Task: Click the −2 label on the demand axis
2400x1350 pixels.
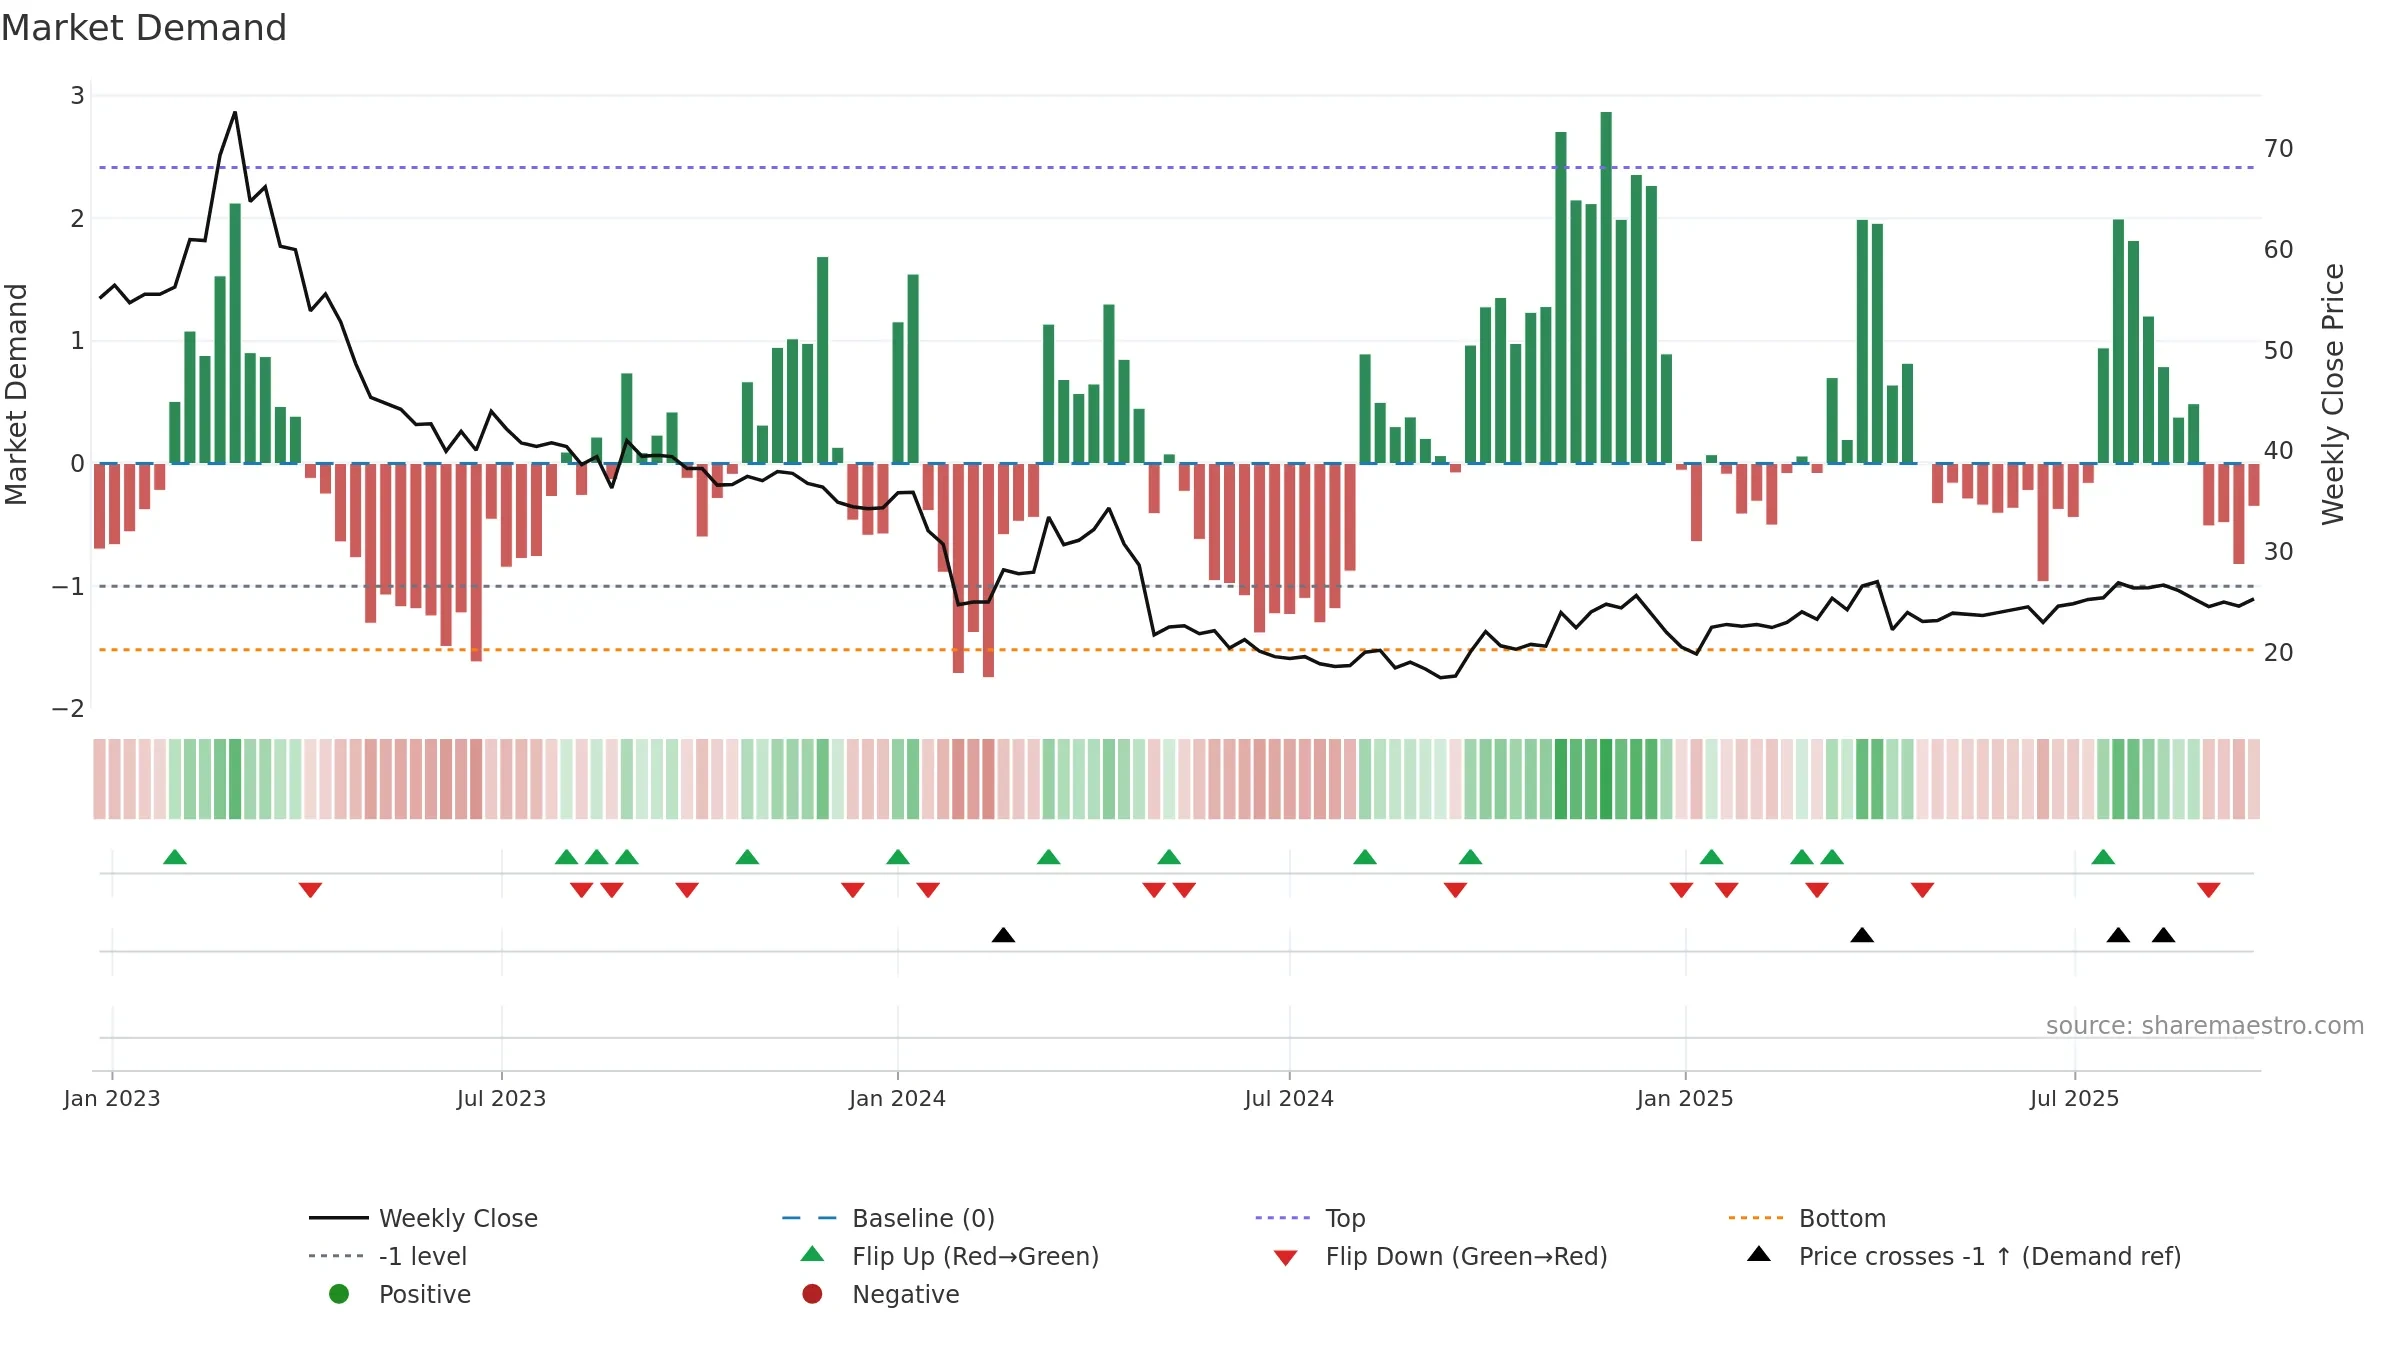Action: coord(68,709)
